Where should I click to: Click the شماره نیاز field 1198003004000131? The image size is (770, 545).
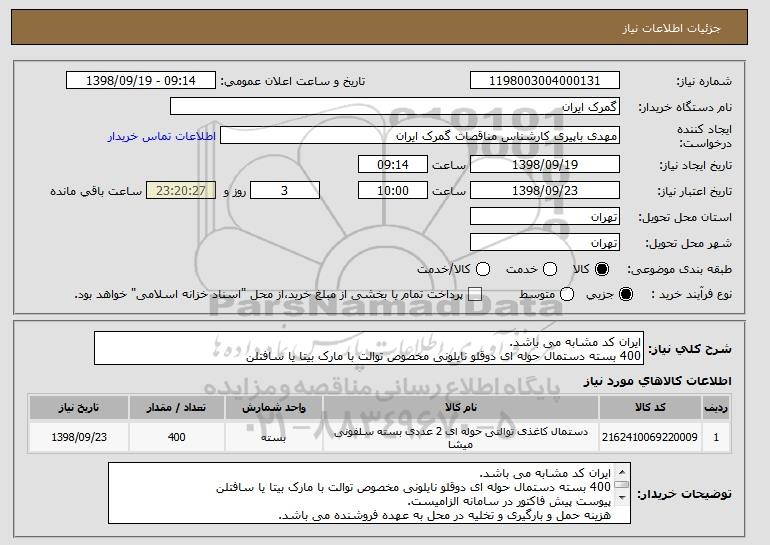point(545,80)
